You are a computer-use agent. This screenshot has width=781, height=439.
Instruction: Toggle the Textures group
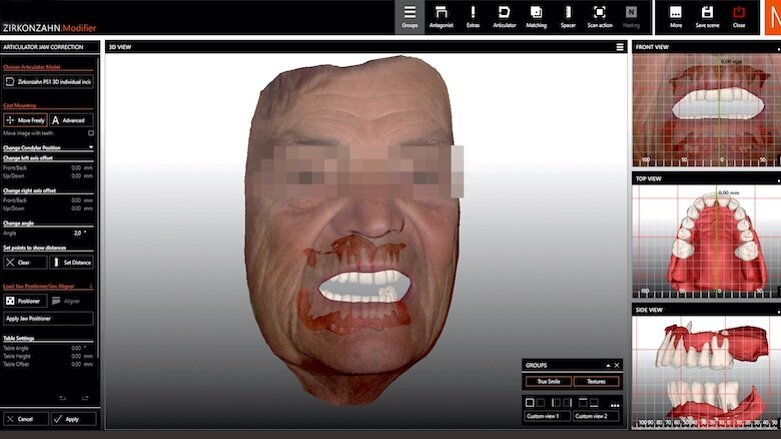(x=596, y=382)
